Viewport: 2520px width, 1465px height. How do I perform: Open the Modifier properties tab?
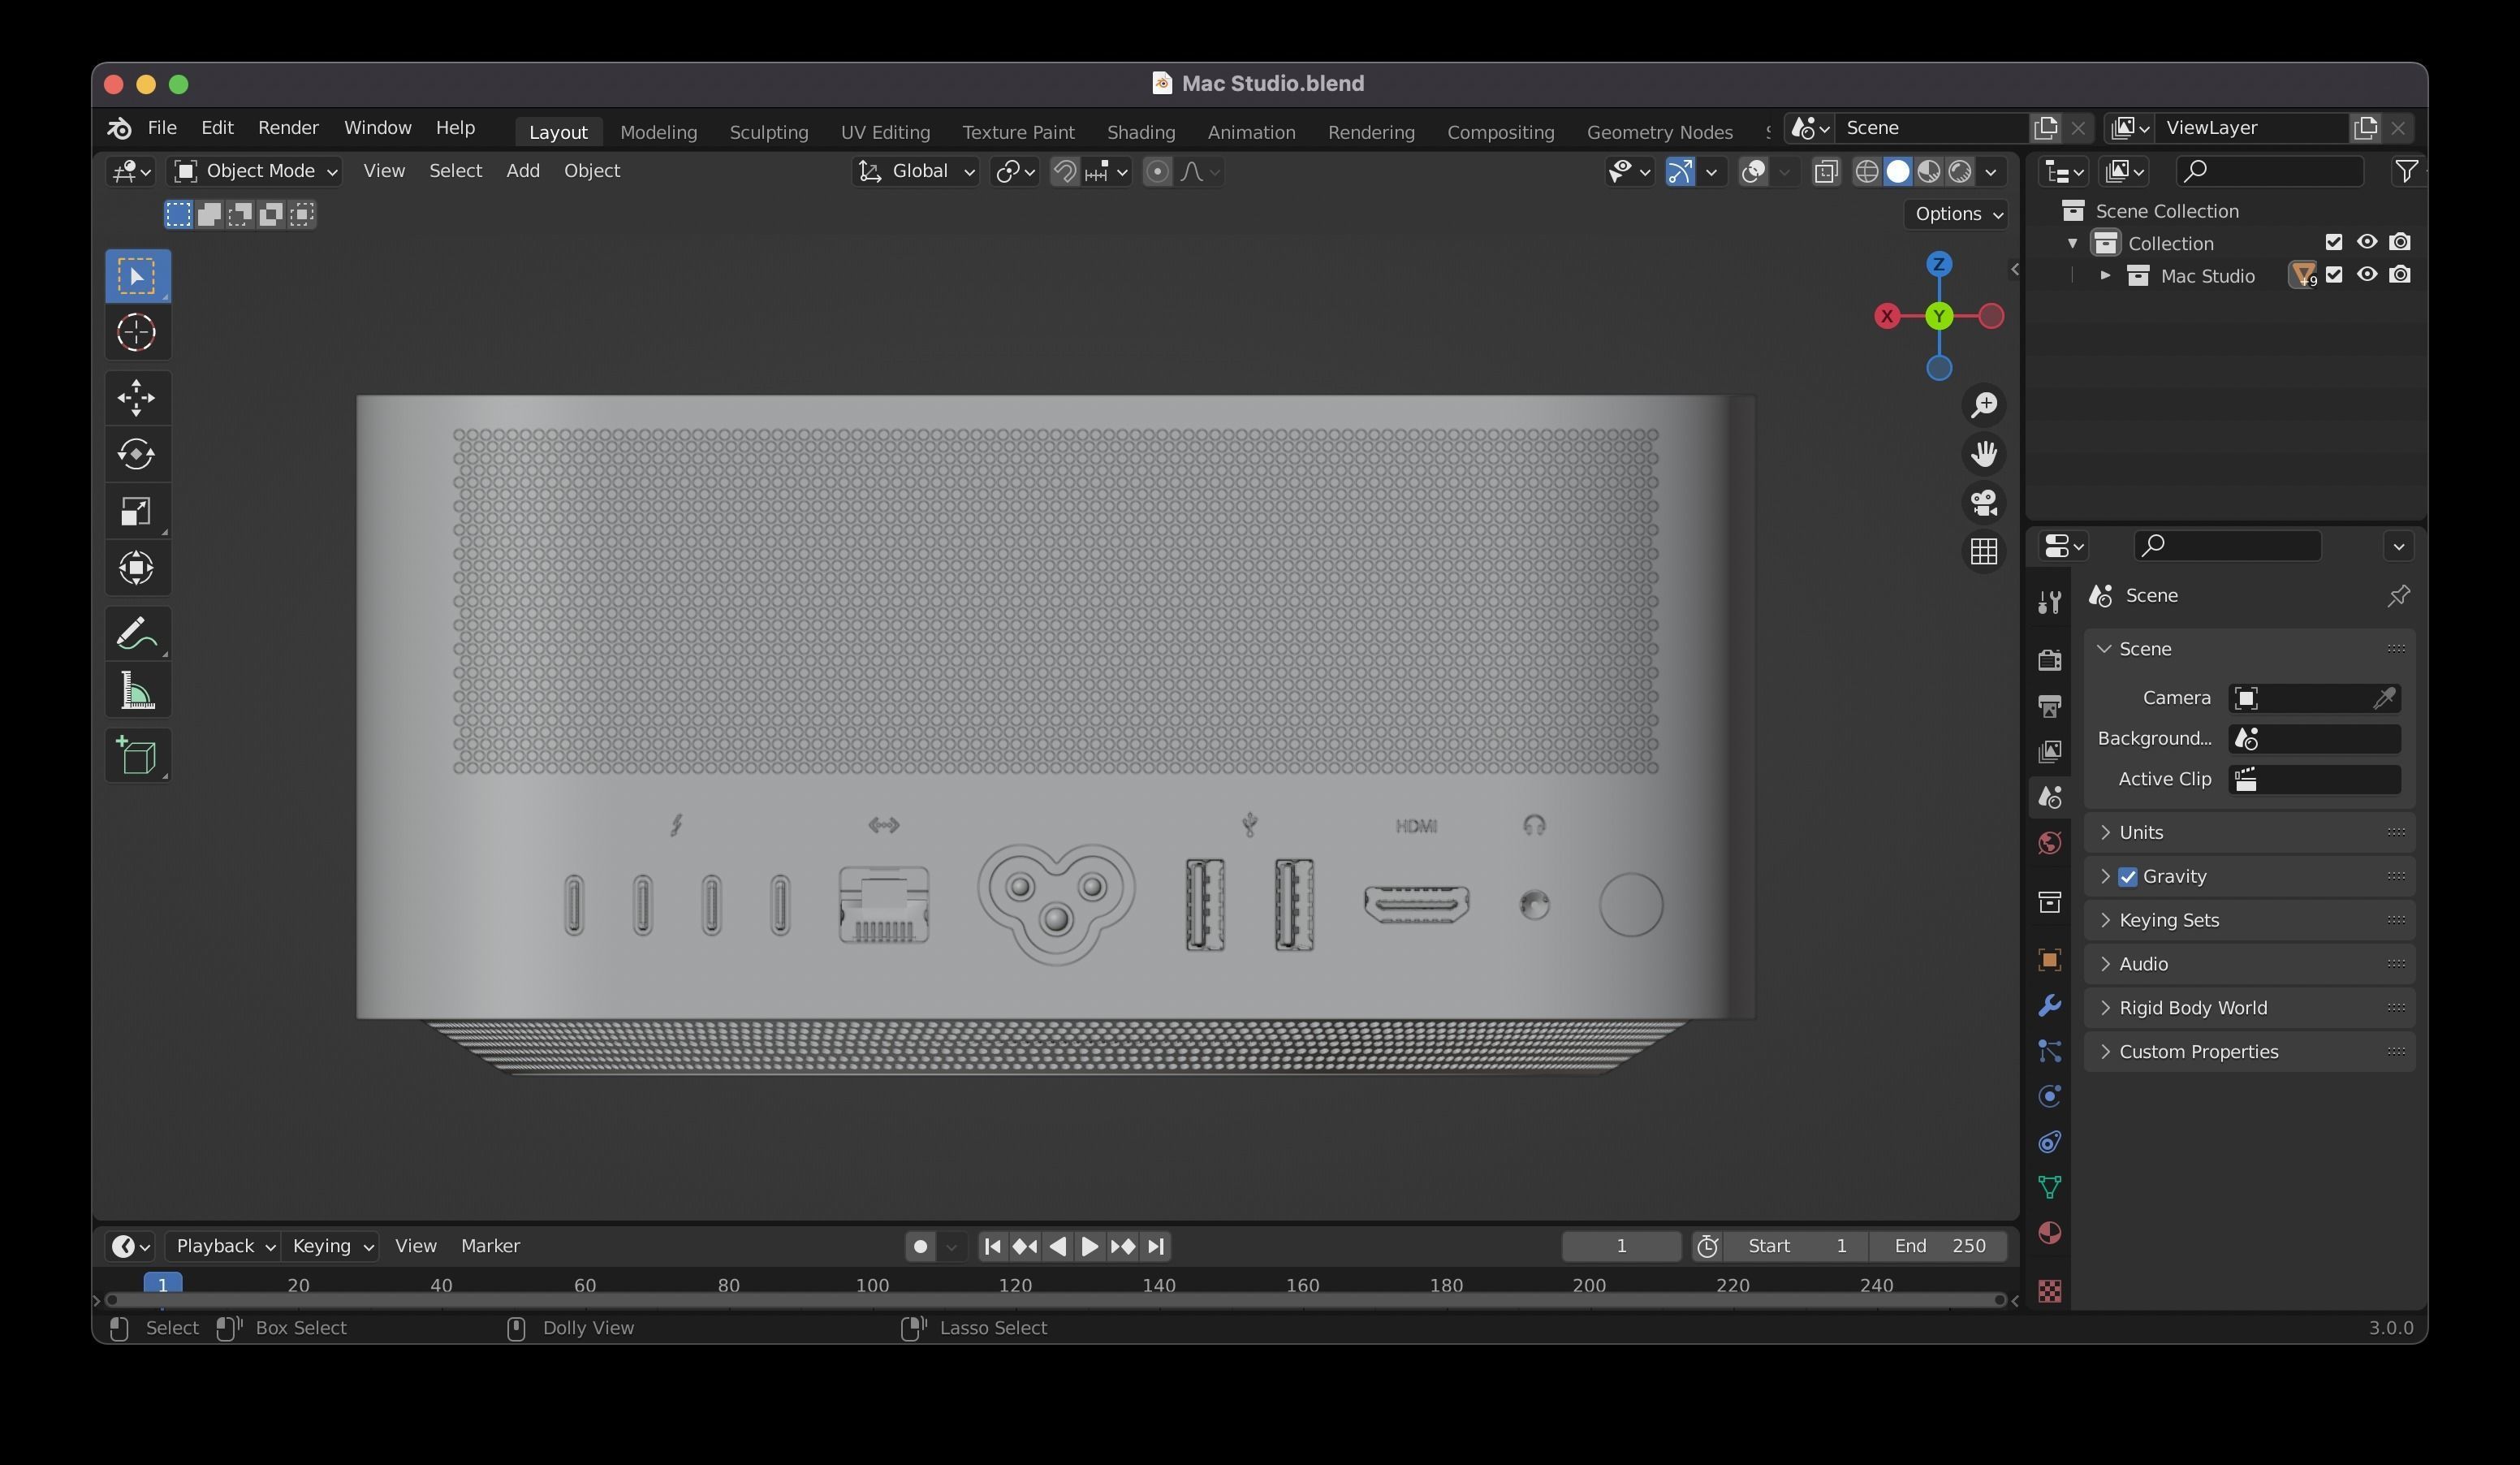coord(2049,1006)
